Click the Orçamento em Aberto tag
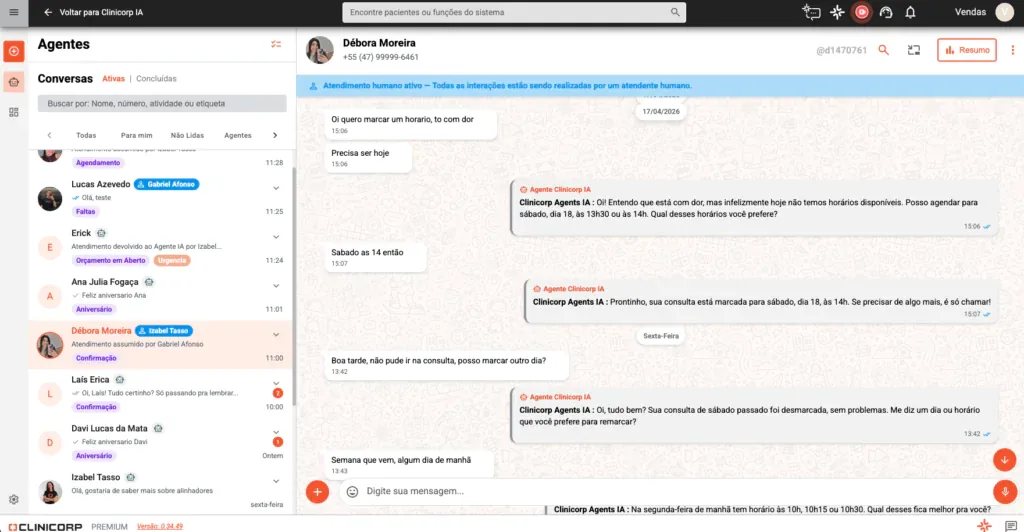This screenshot has width=1024, height=532. tap(110, 260)
